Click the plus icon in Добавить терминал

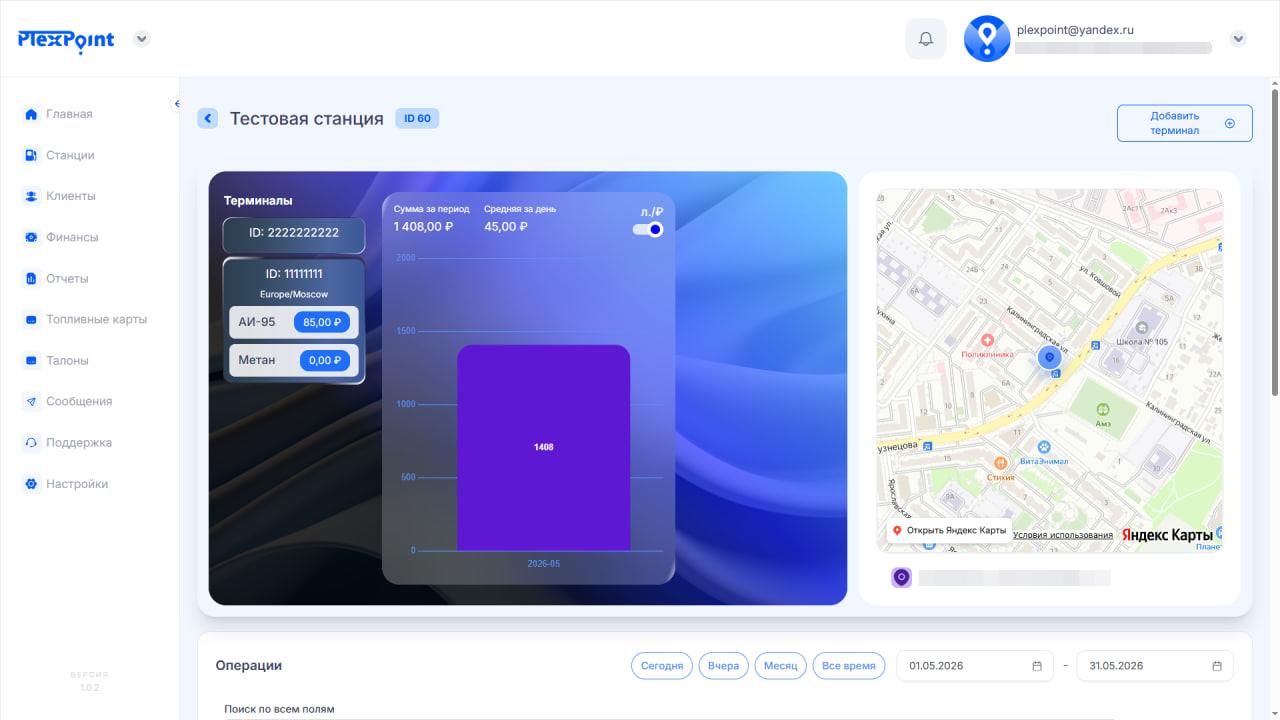(x=1230, y=123)
